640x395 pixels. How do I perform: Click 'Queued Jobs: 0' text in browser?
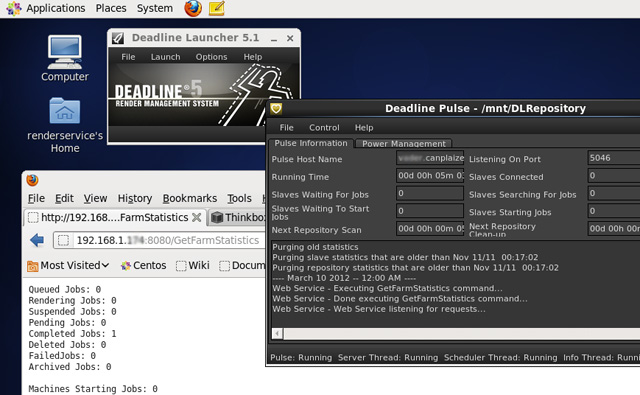(x=64, y=289)
